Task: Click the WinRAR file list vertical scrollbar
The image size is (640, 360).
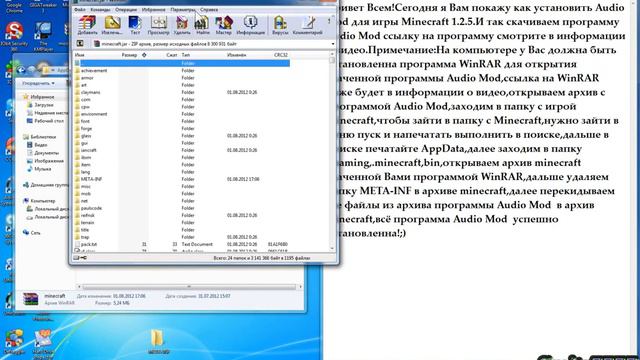Action: coord(332,151)
